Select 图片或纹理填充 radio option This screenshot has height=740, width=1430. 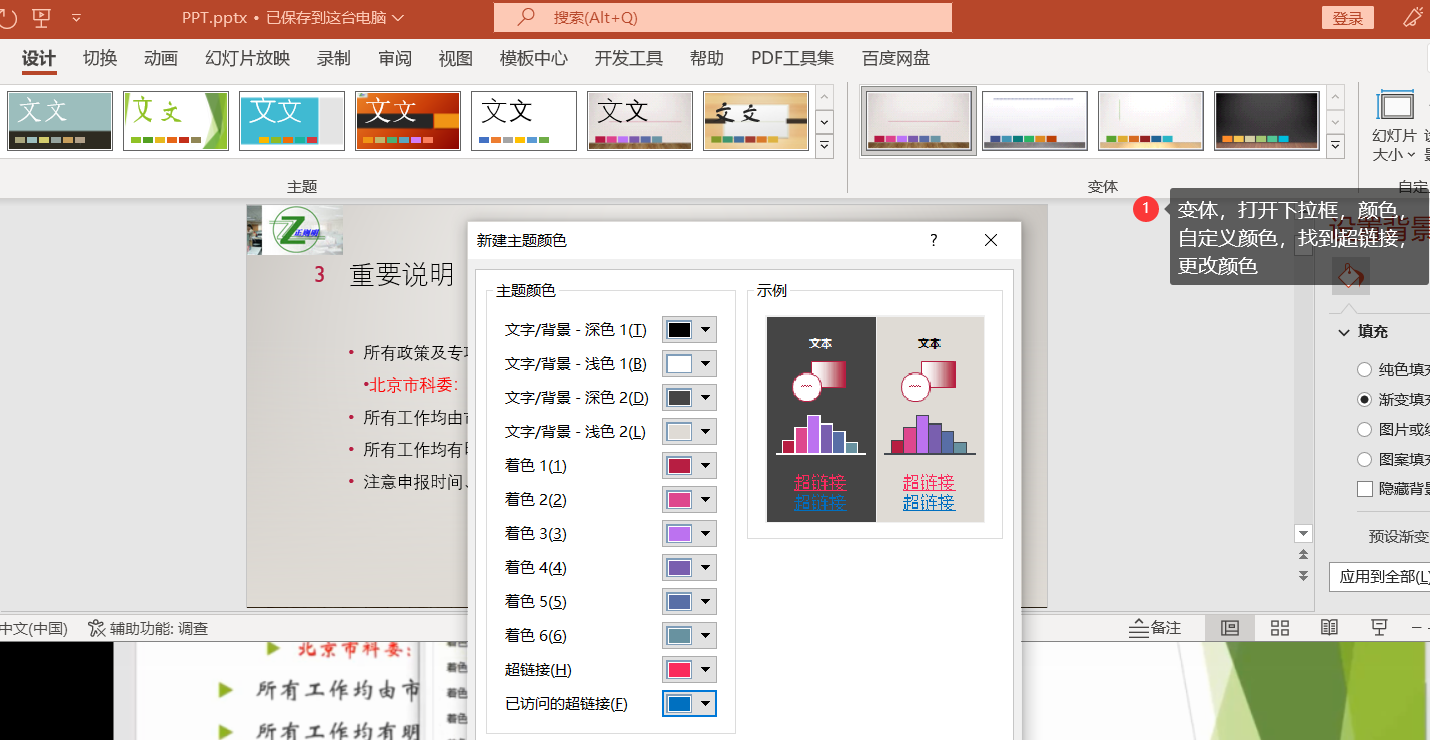pyautogui.click(x=1364, y=429)
